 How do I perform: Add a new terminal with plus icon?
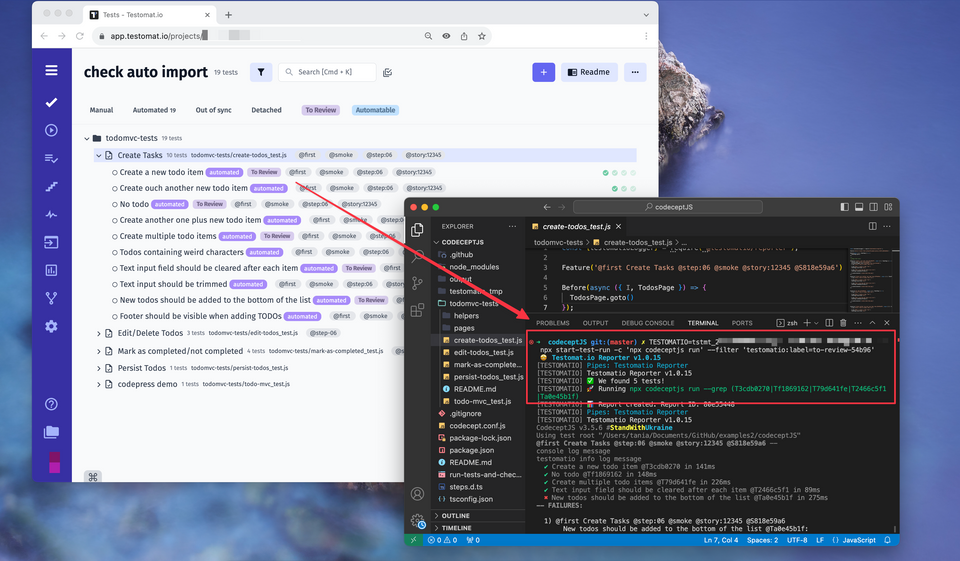(807, 323)
